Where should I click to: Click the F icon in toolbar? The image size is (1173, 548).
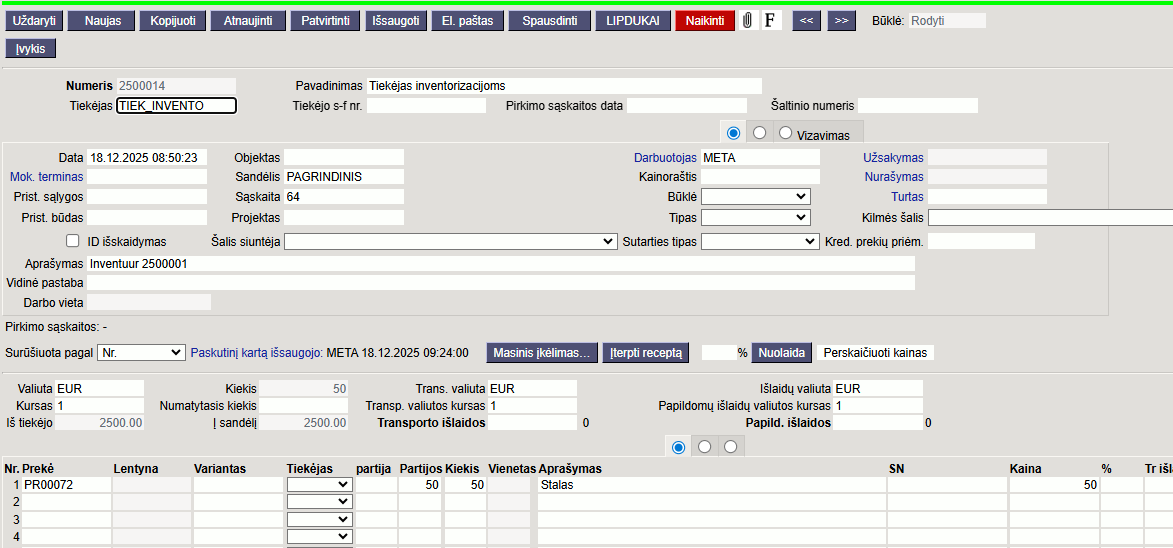point(771,20)
